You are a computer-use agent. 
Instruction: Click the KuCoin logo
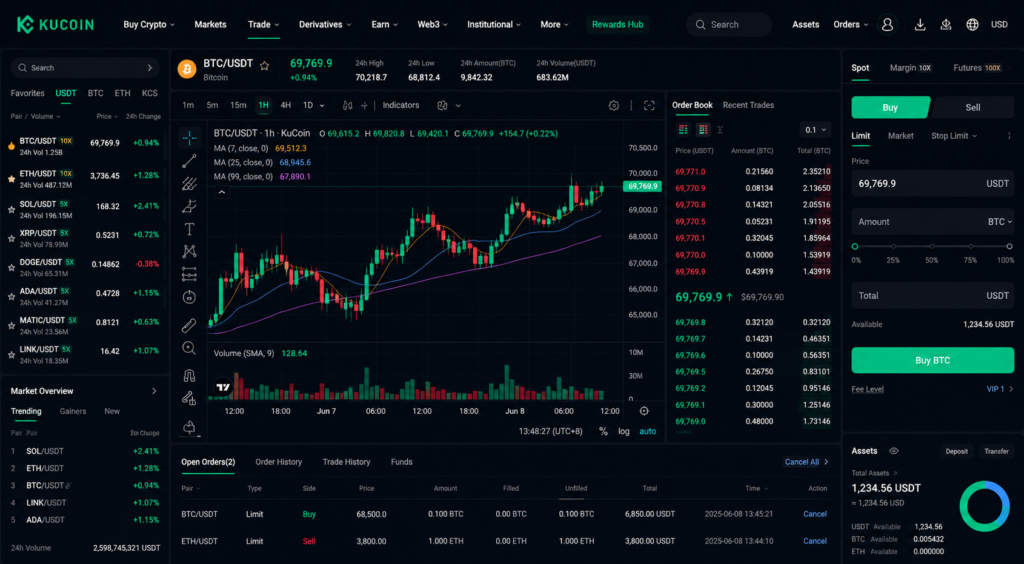pos(55,24)
